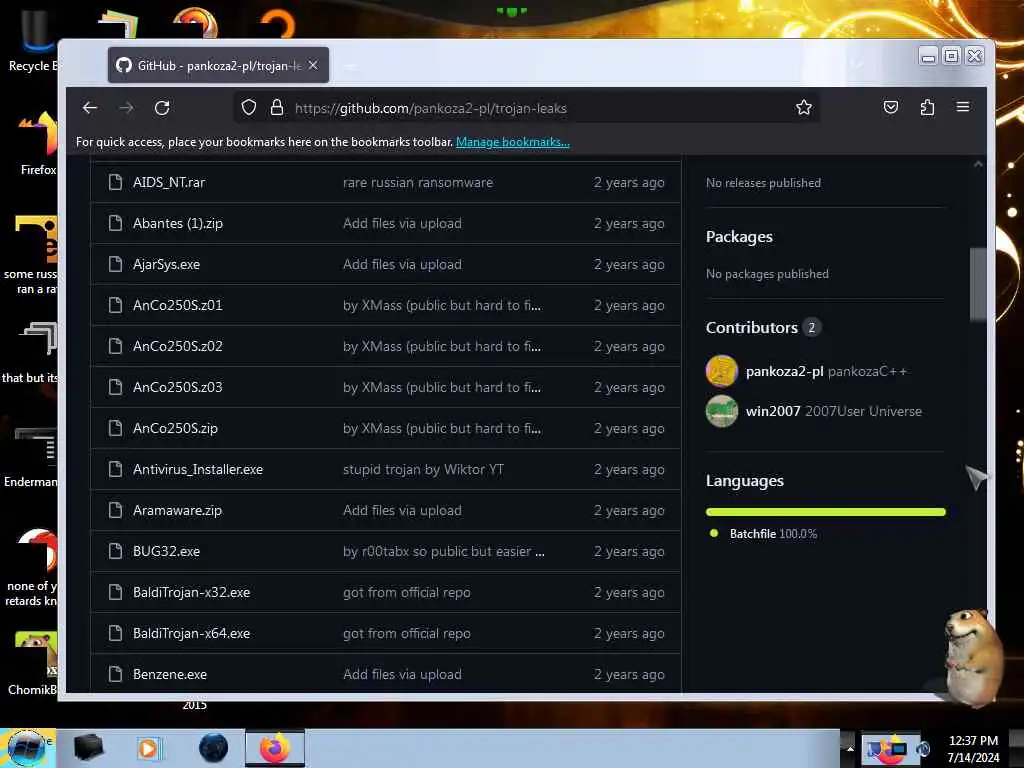
Task: Click the scrollbar up arrow
Action: (x=978, y=165)
